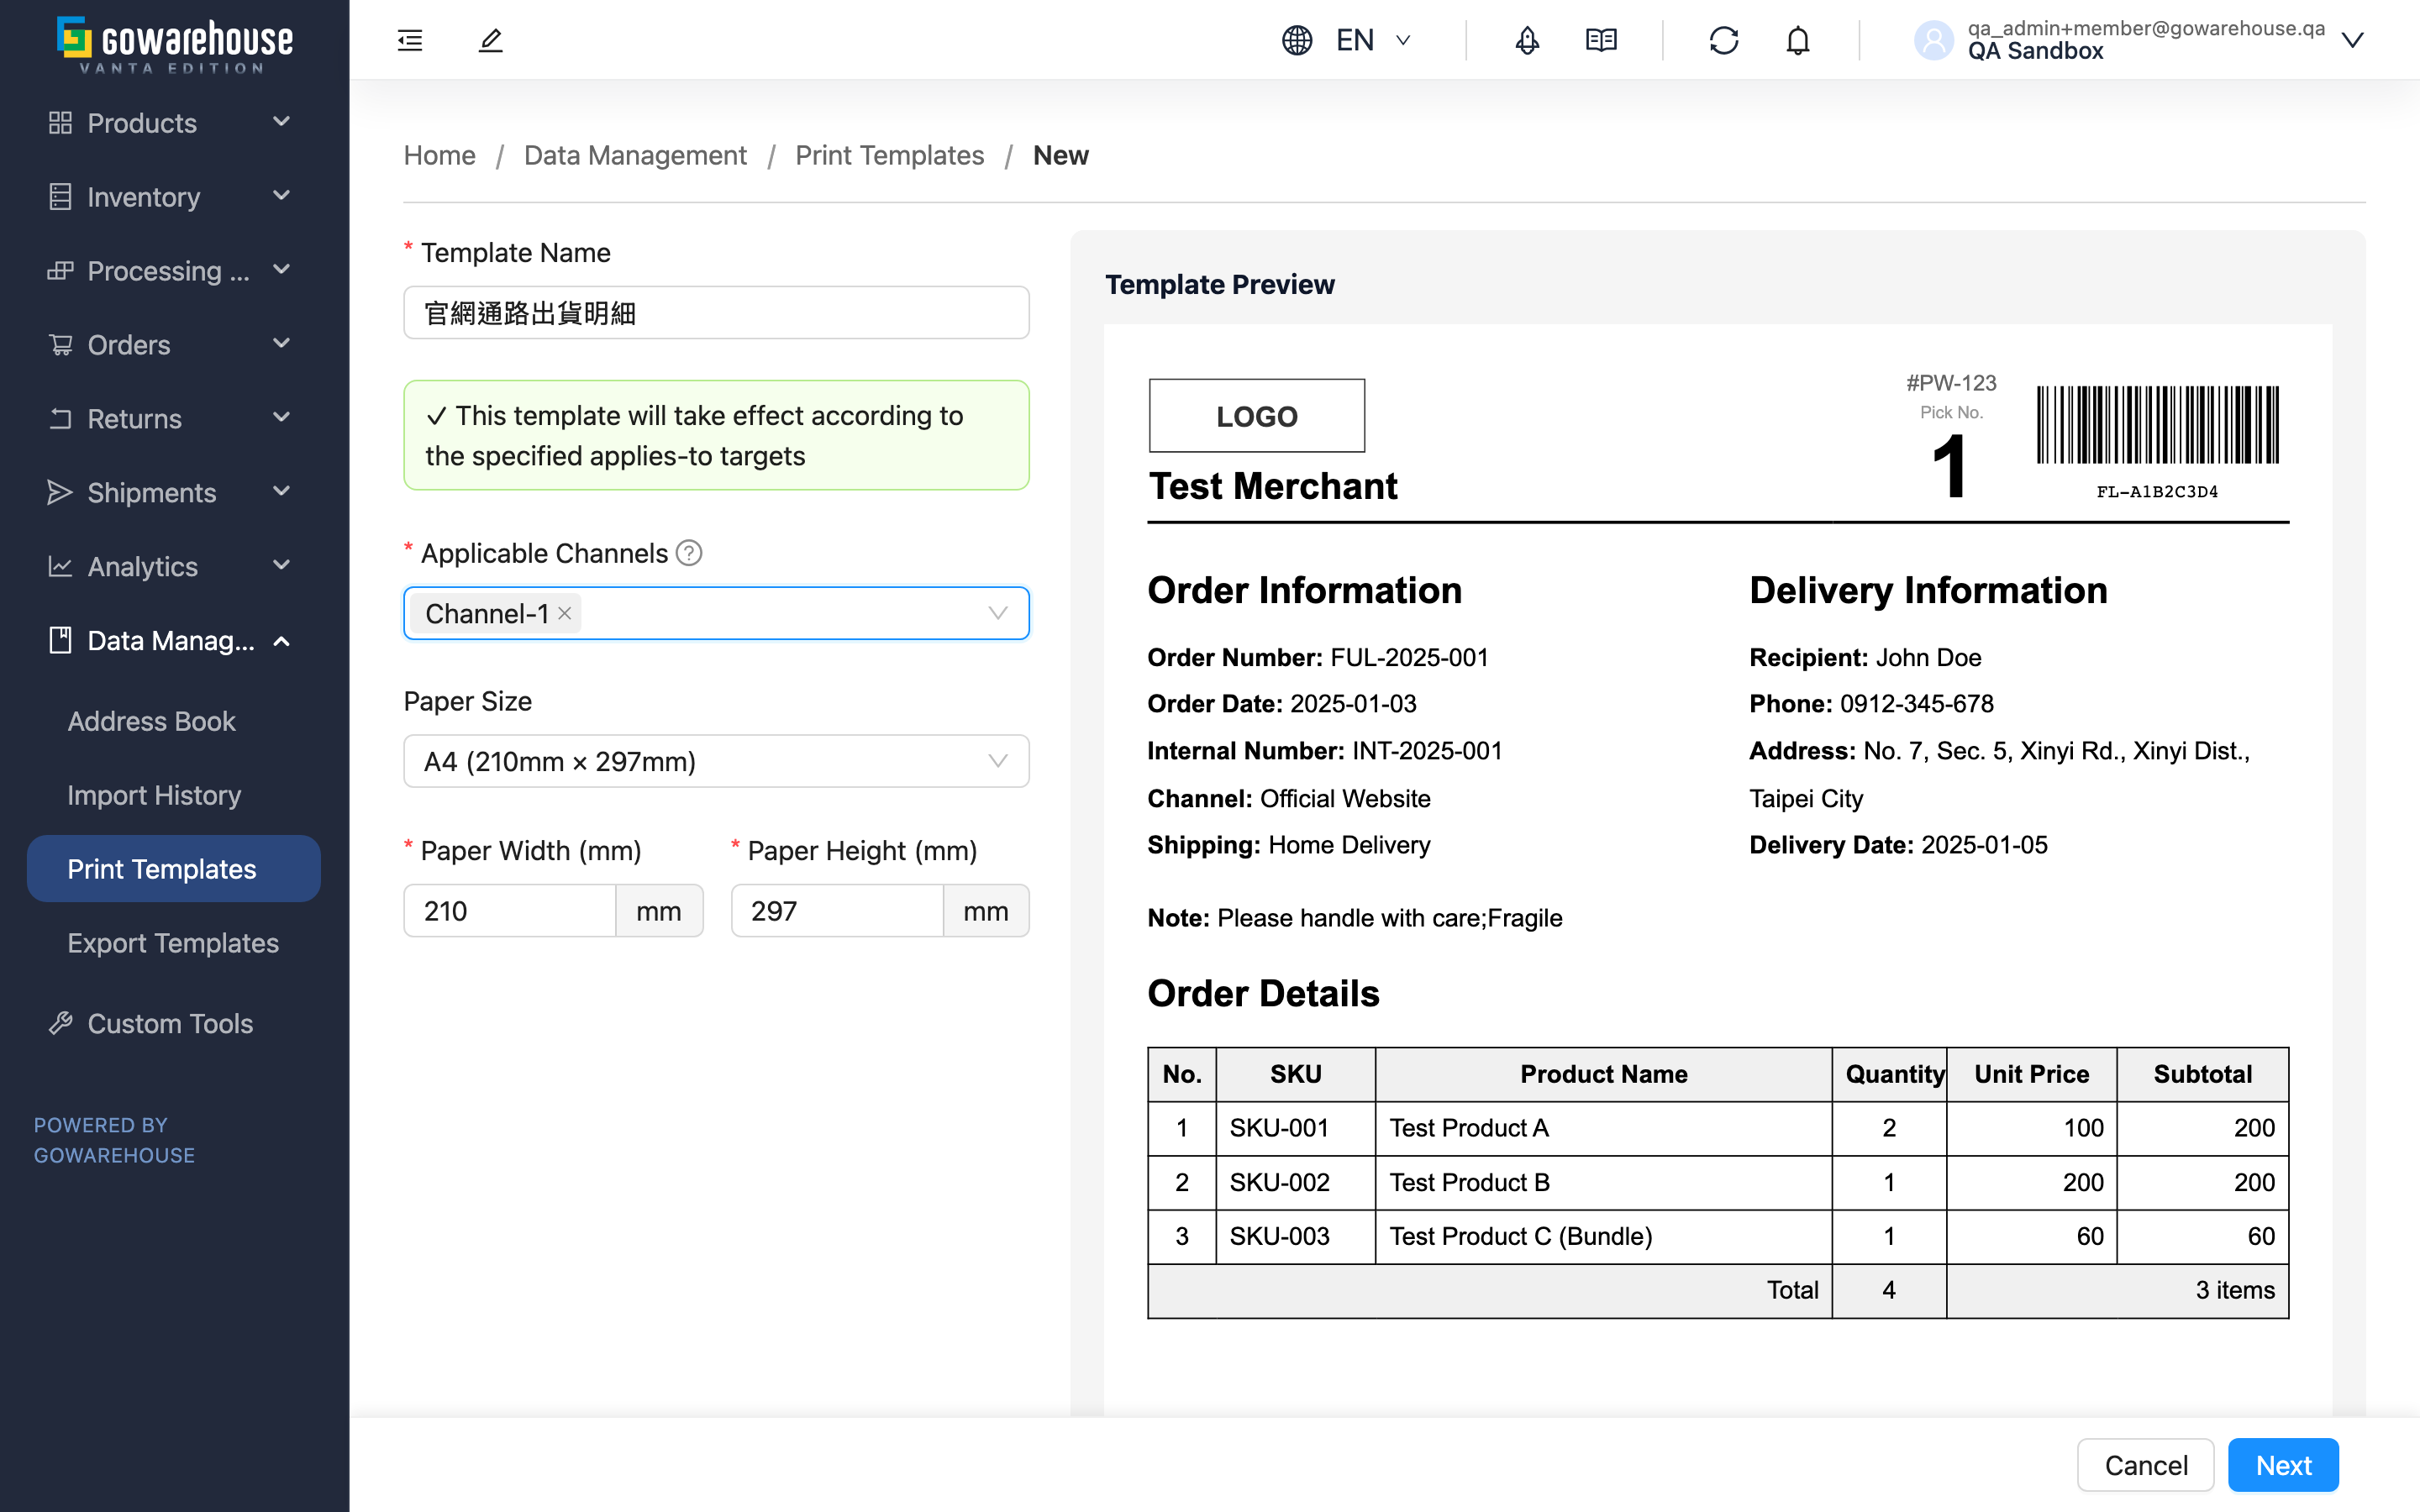Expand the QA Sandbox account menu

2352,40
